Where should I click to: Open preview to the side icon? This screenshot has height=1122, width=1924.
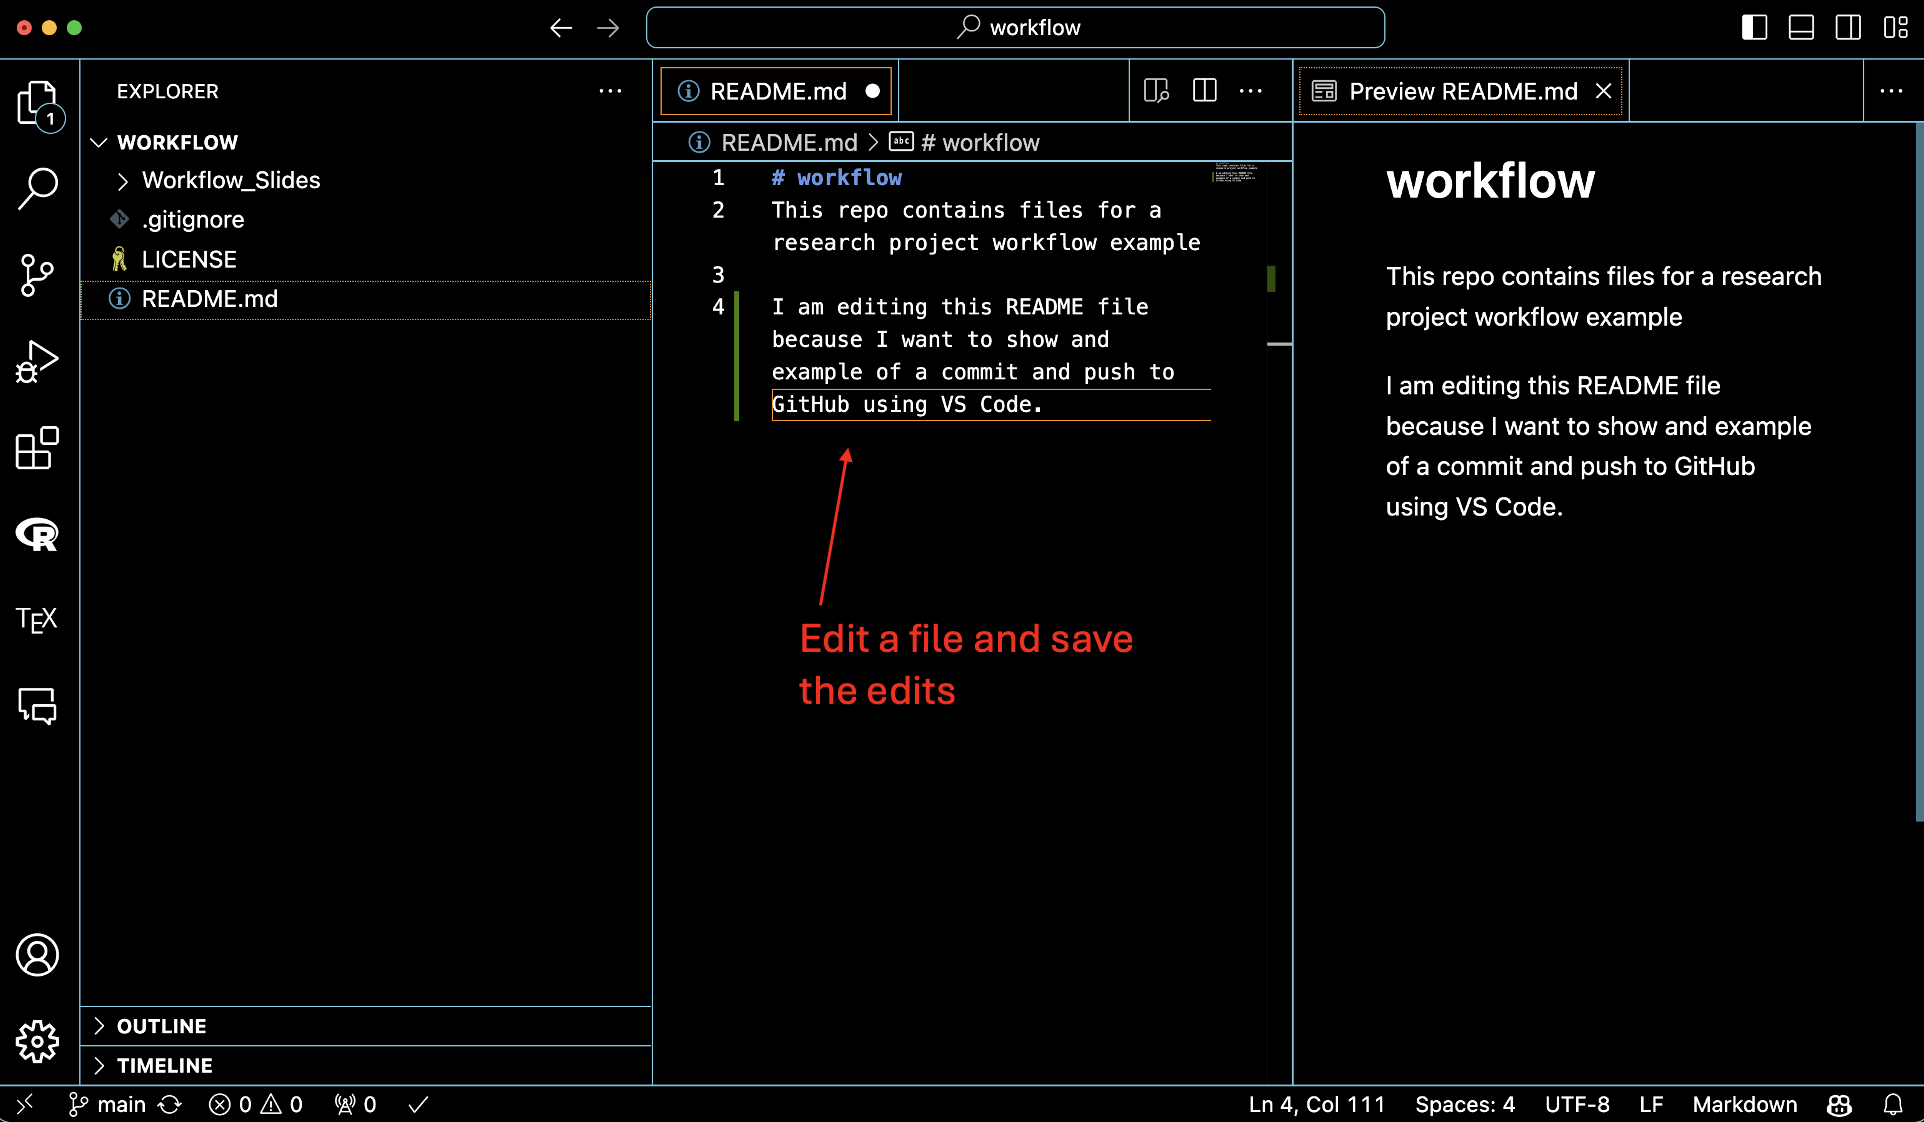[1156, 91]
